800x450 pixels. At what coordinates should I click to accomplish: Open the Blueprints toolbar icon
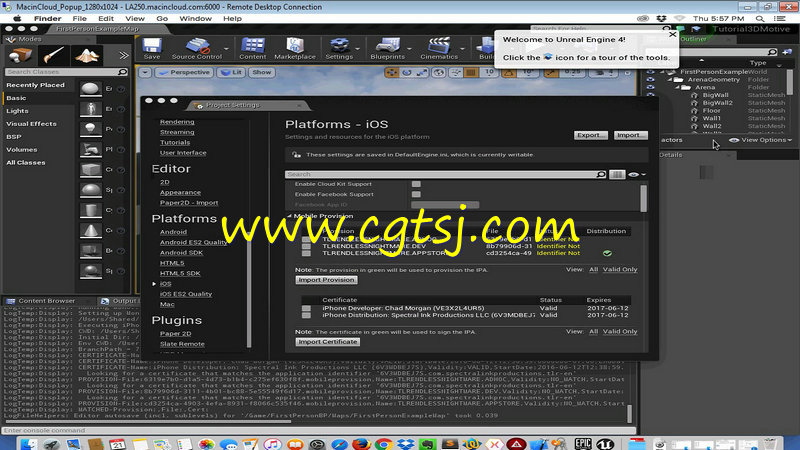(388, 49)
